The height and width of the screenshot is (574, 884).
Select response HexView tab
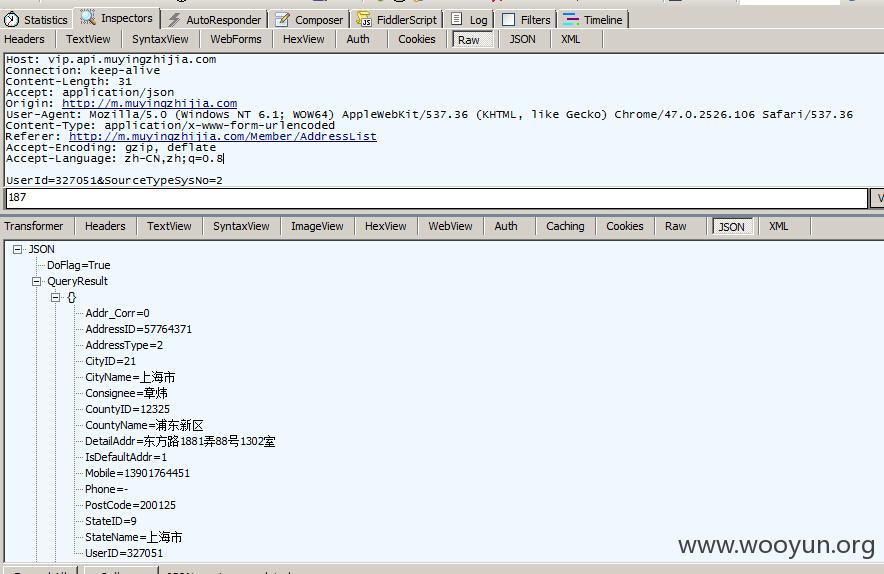(386, 226)
